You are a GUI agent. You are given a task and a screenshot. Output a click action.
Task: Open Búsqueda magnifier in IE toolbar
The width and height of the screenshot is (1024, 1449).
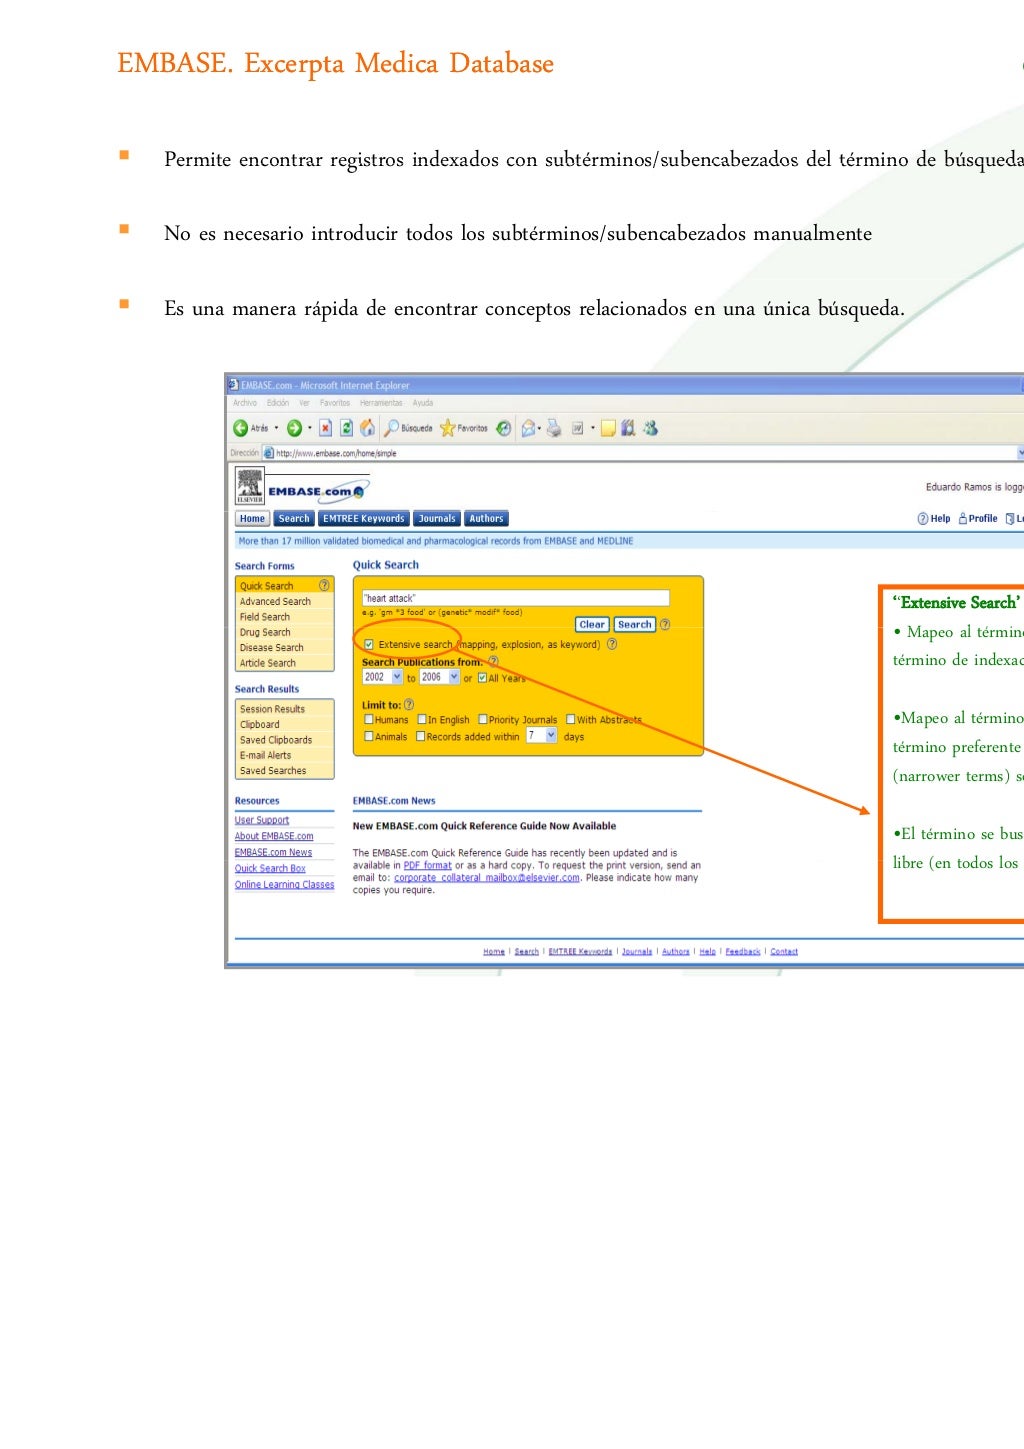408,428
